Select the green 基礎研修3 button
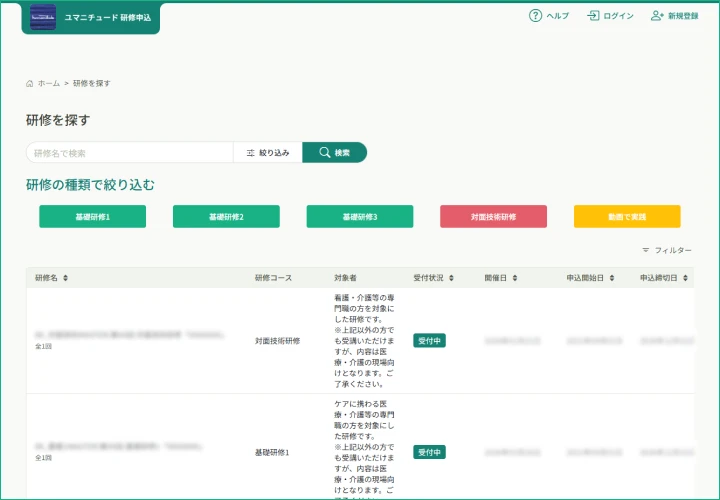The height and width of the screenshot is (500, 720). 360,217
